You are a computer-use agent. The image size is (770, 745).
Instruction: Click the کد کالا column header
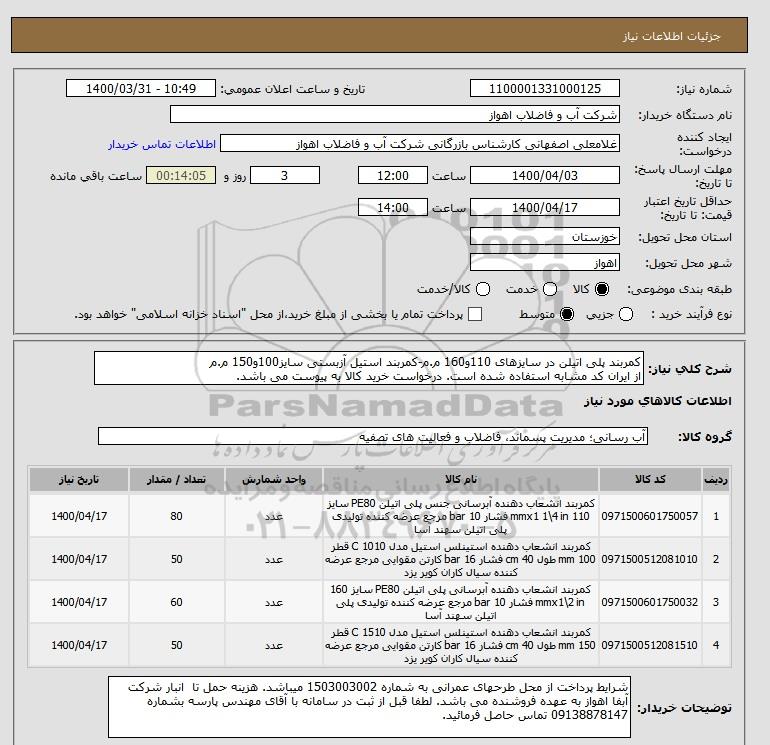(650, 479)
